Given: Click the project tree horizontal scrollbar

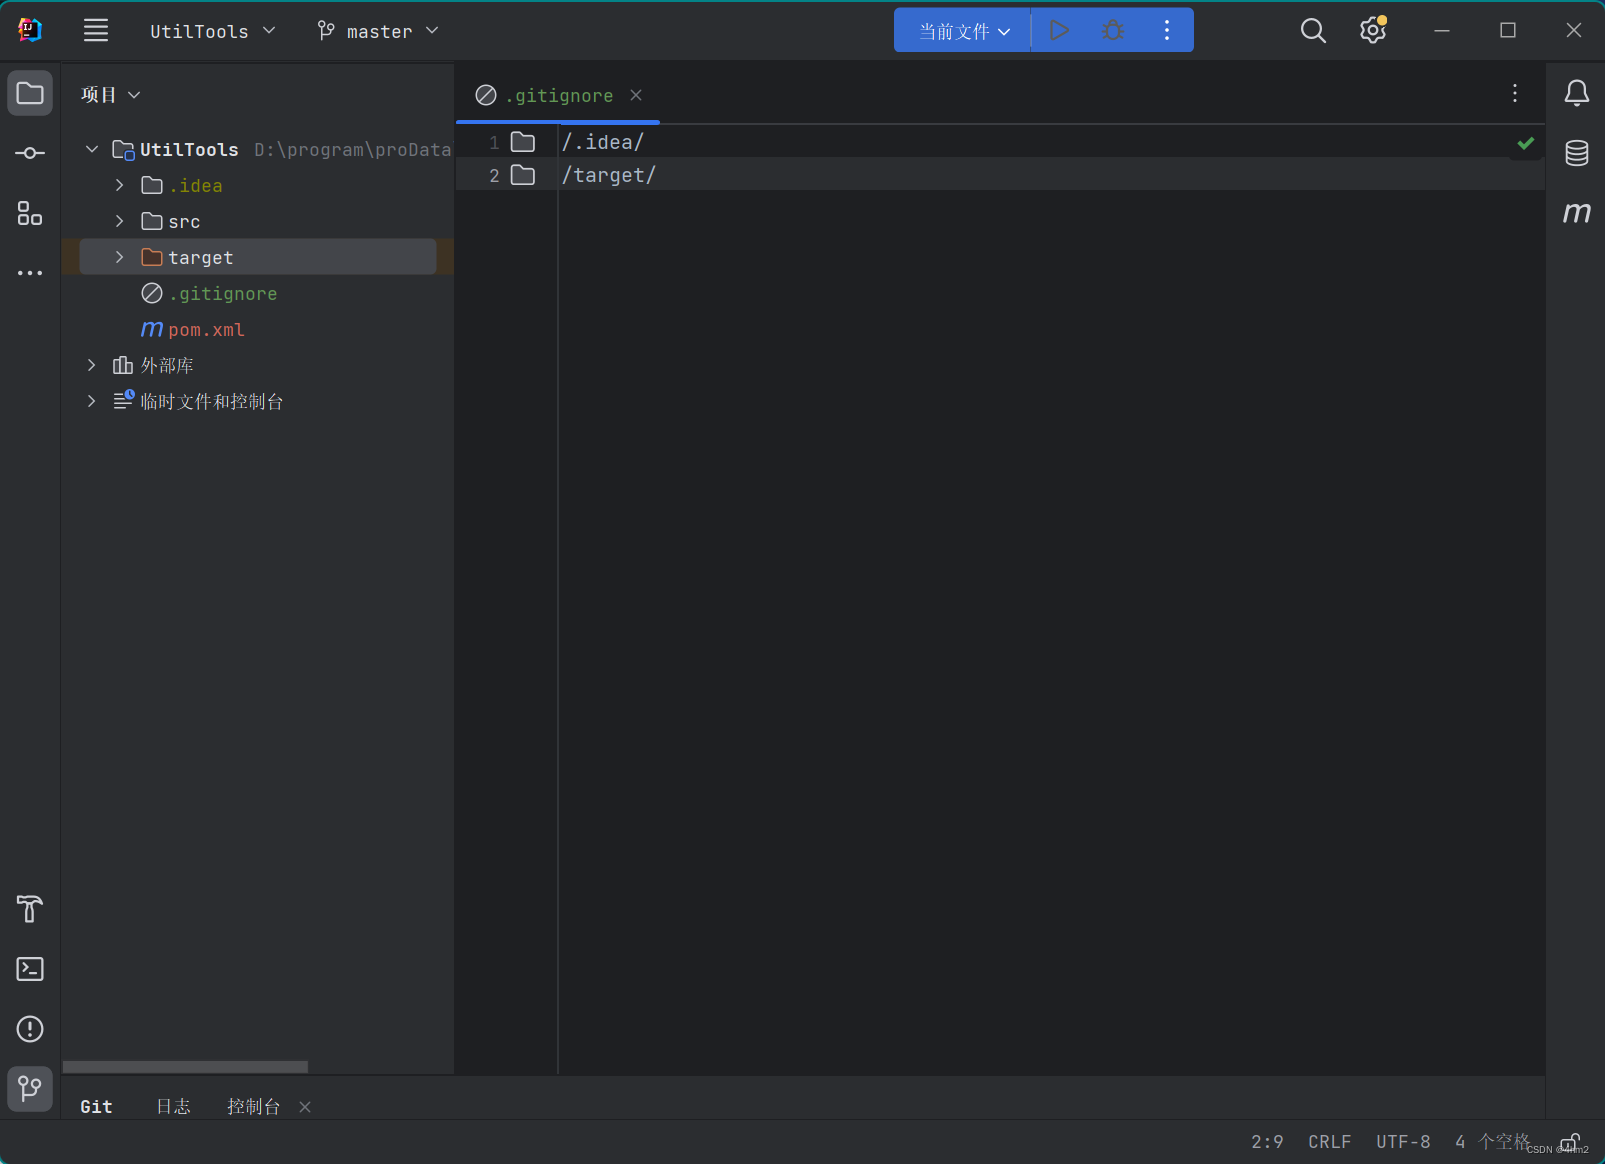Looking at the screenshot, I should tap(185, 1067).
